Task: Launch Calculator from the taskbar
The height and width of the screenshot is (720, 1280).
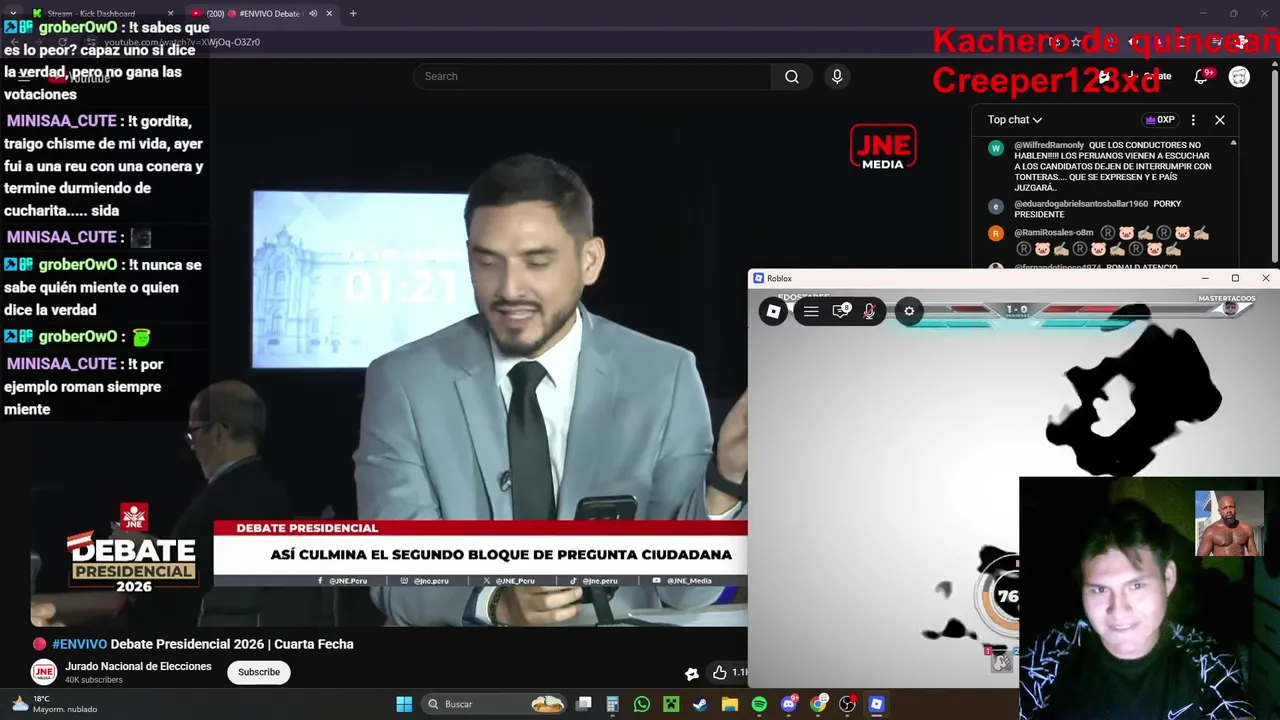Action: click(613, 704)
